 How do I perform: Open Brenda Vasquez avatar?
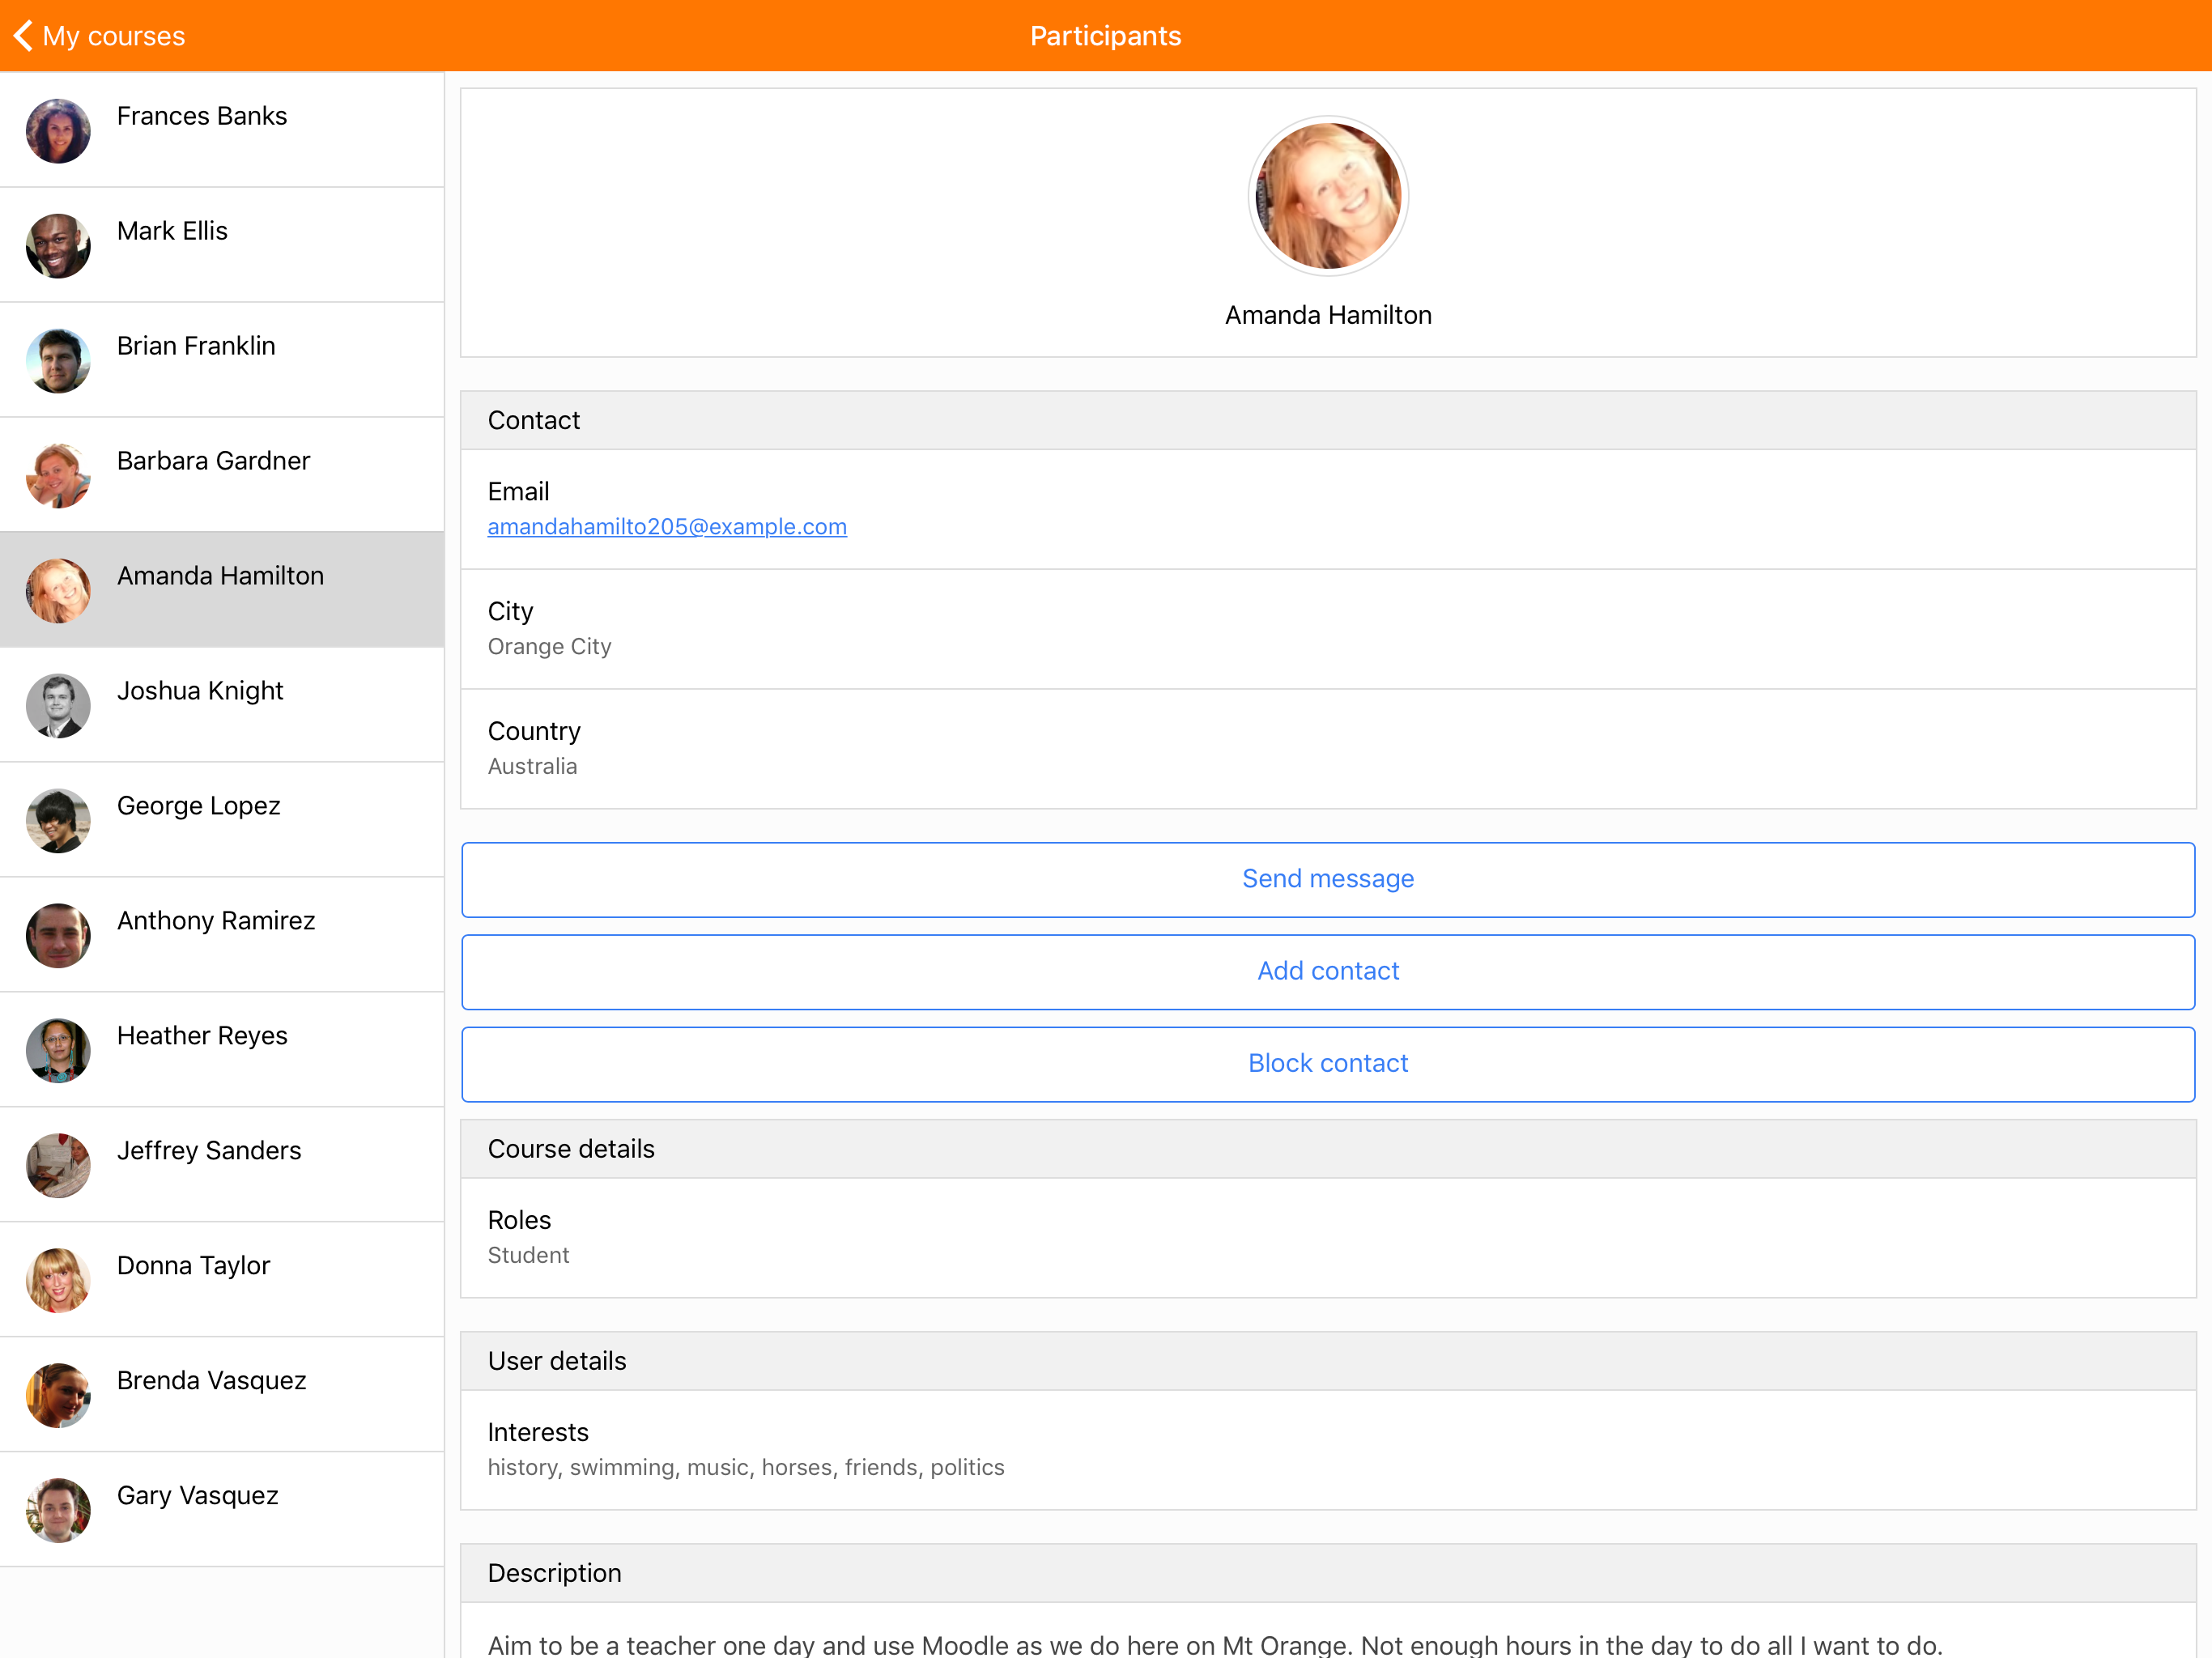58,1395
